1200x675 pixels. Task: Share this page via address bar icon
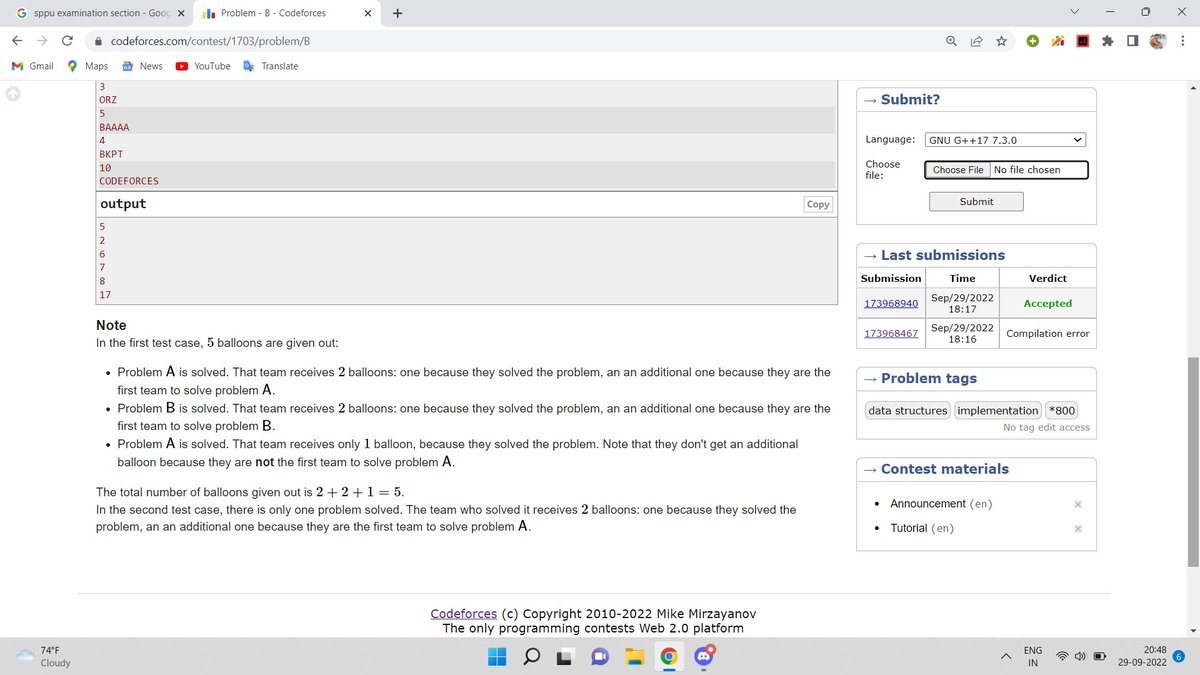point(976,42)
